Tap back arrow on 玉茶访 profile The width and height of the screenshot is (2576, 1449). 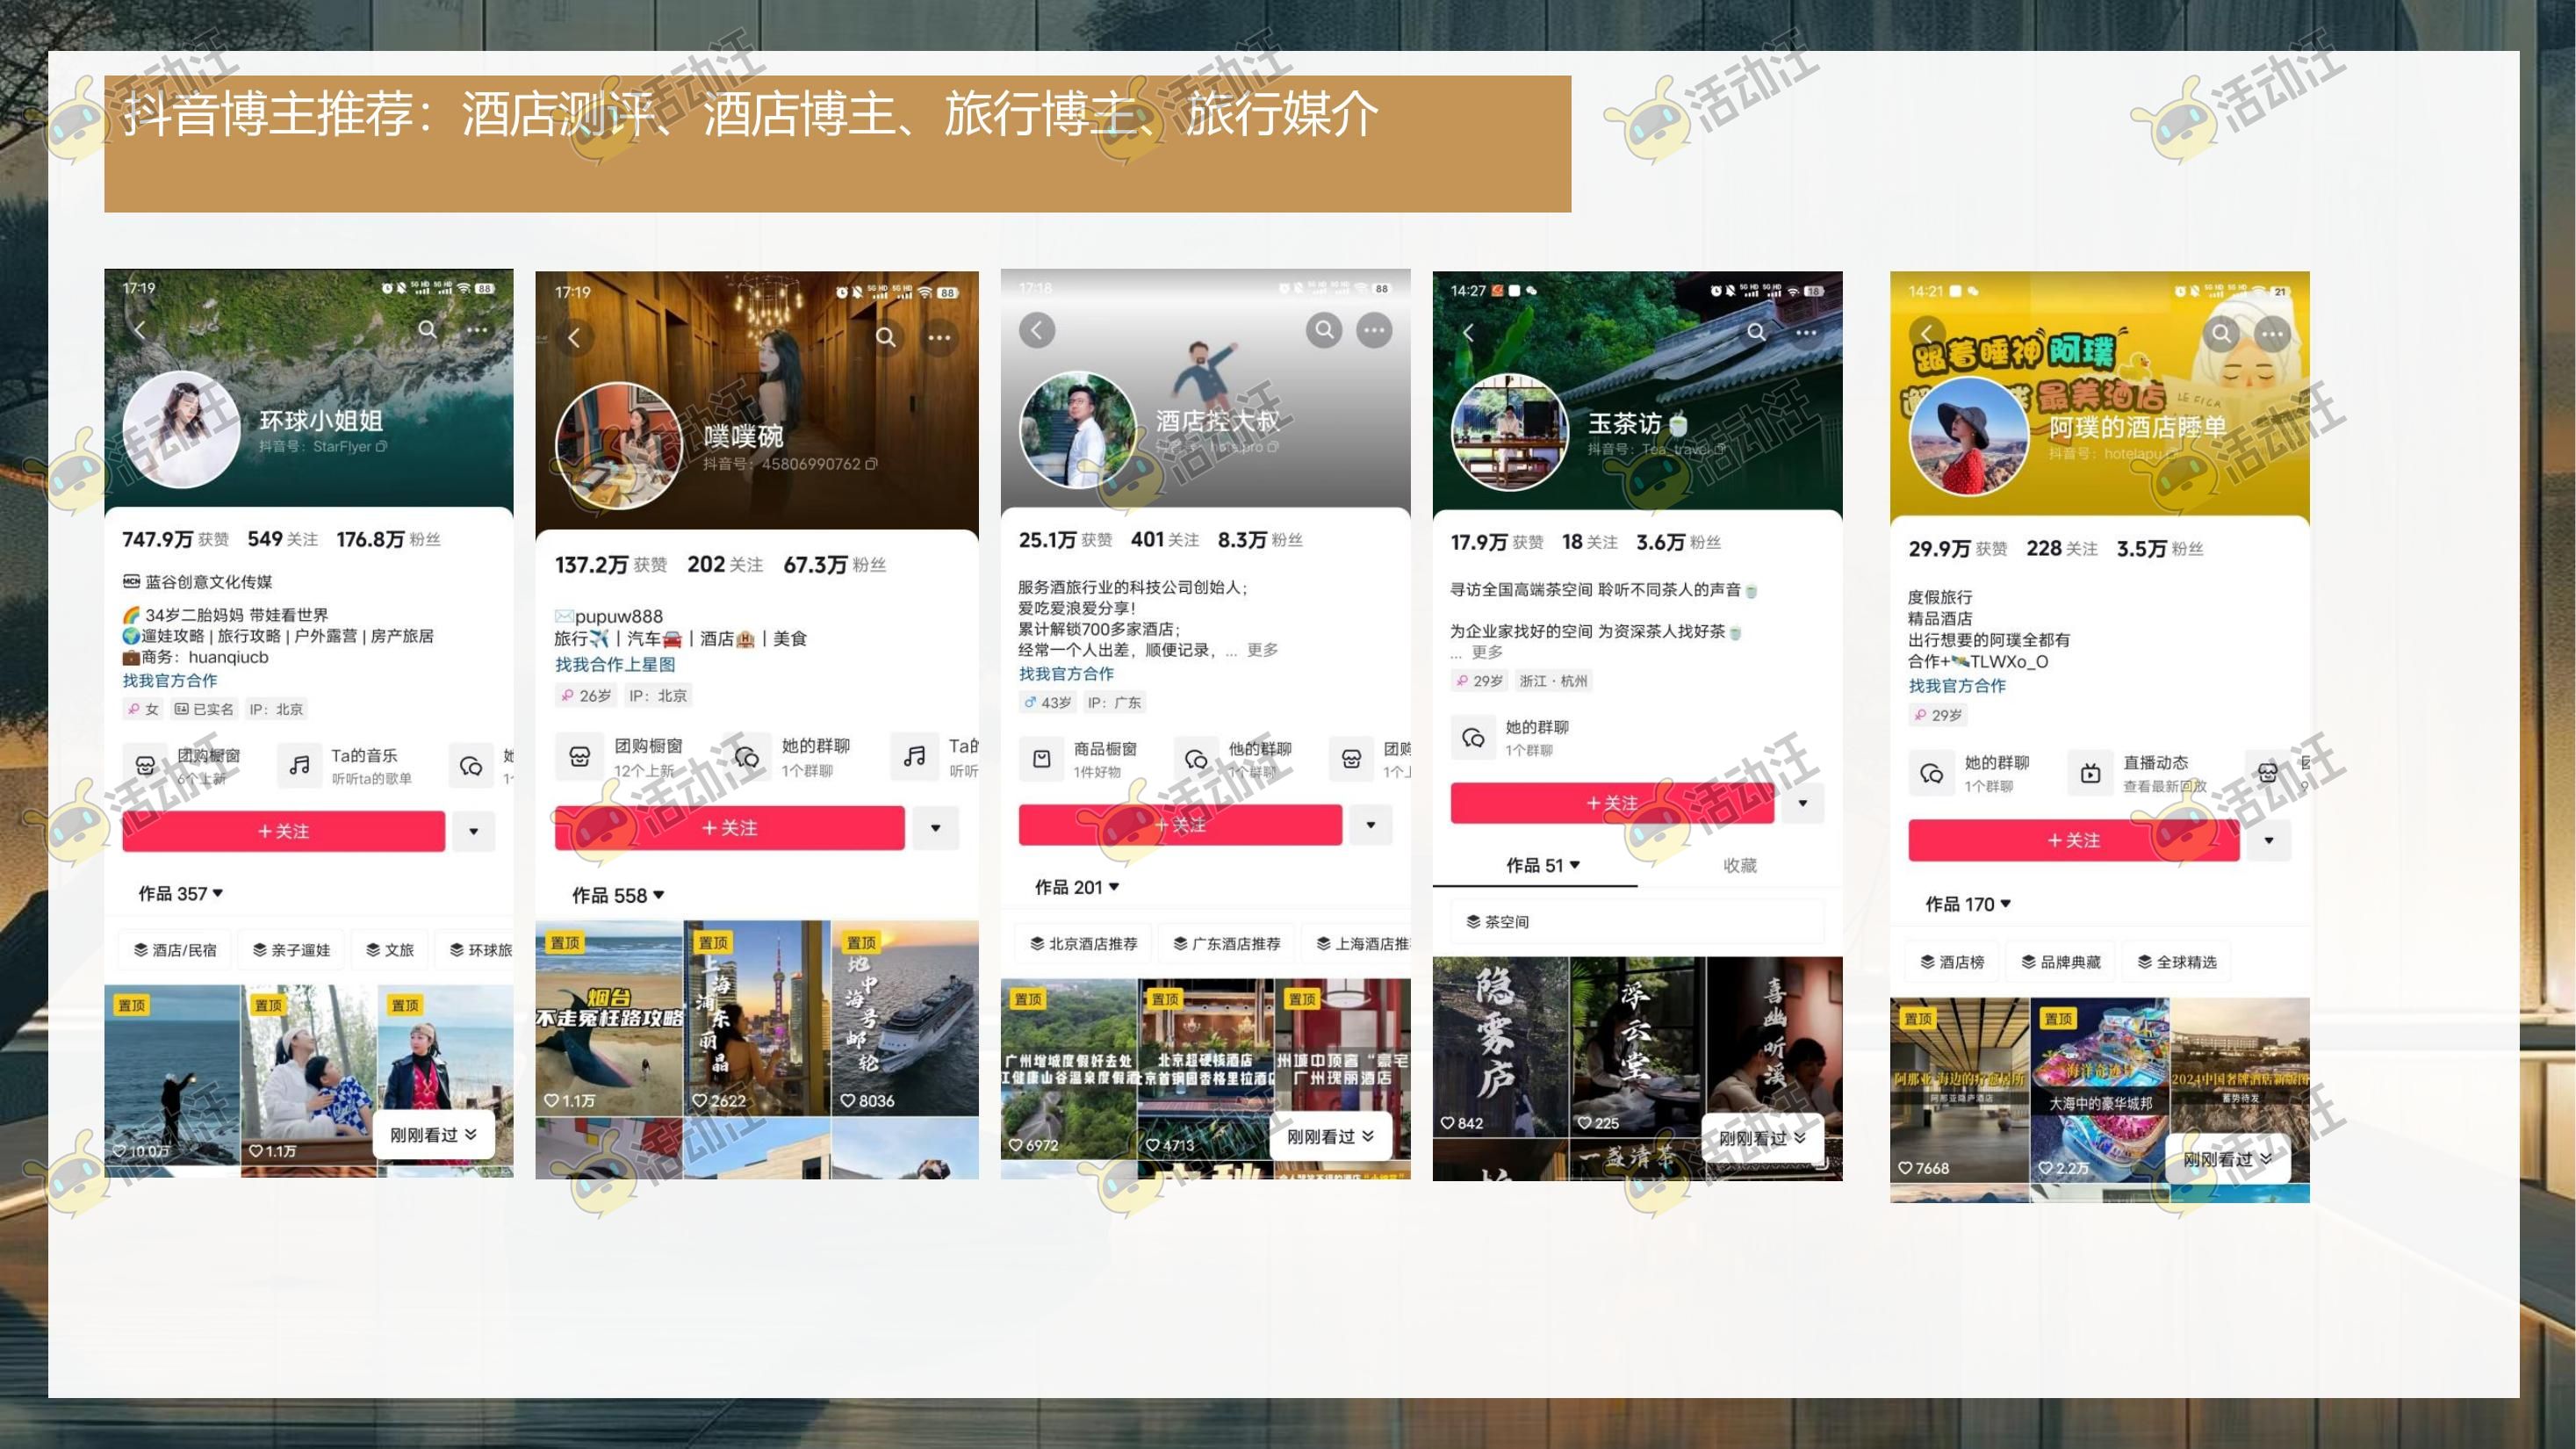click(1468, 332)
